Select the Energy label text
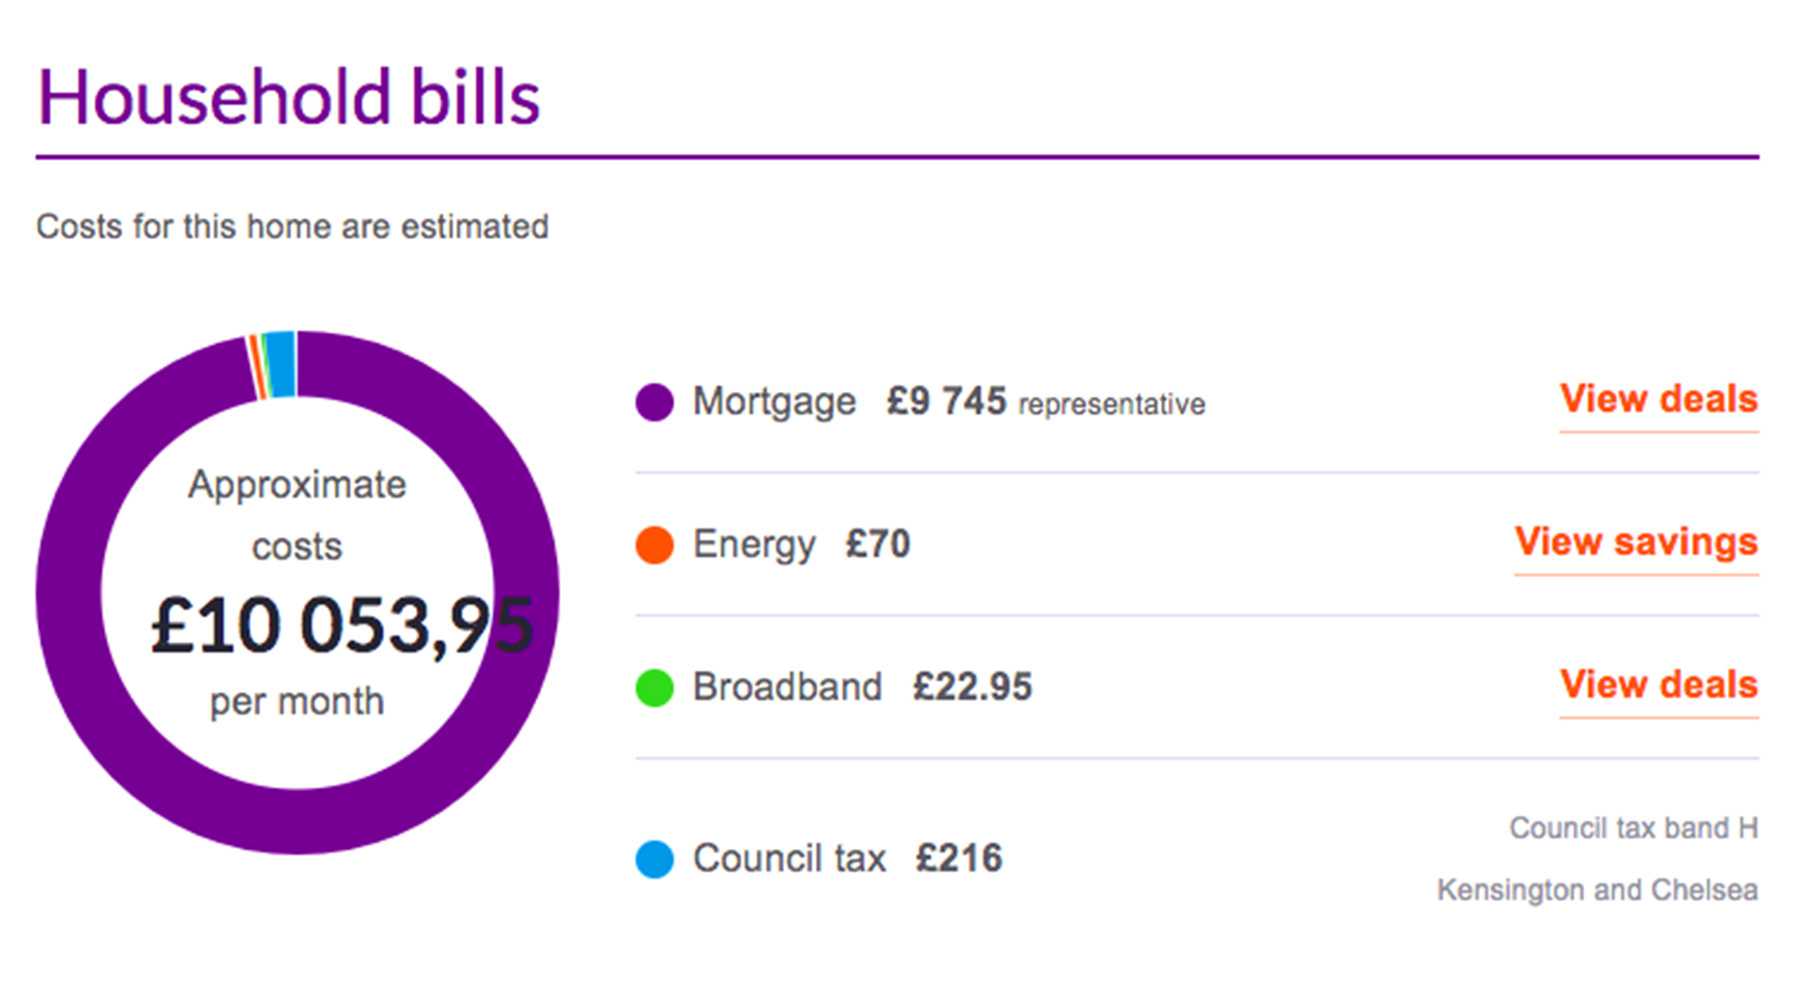 point(754,545)
